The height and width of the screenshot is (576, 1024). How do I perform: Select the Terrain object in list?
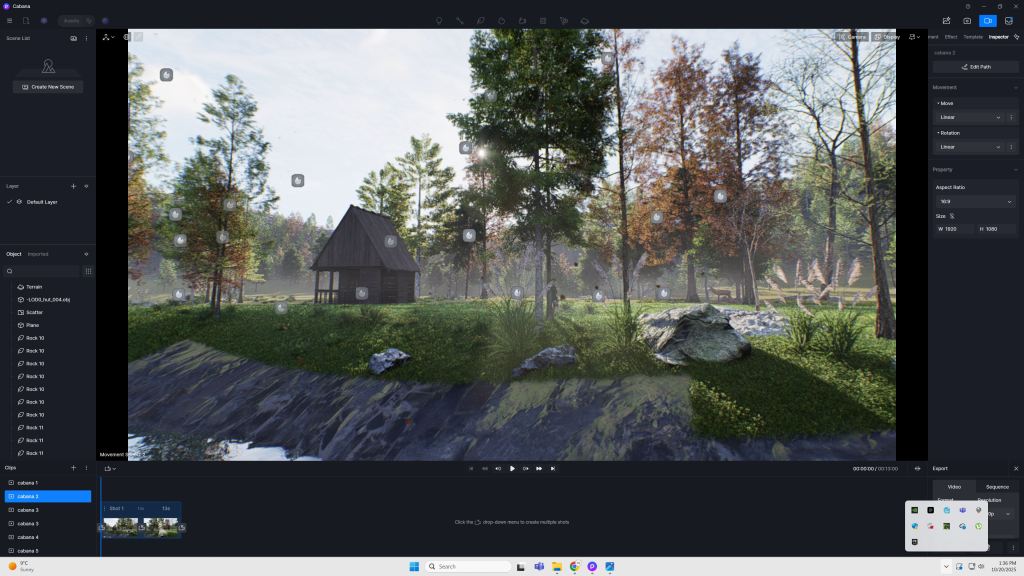coord(34,287)
